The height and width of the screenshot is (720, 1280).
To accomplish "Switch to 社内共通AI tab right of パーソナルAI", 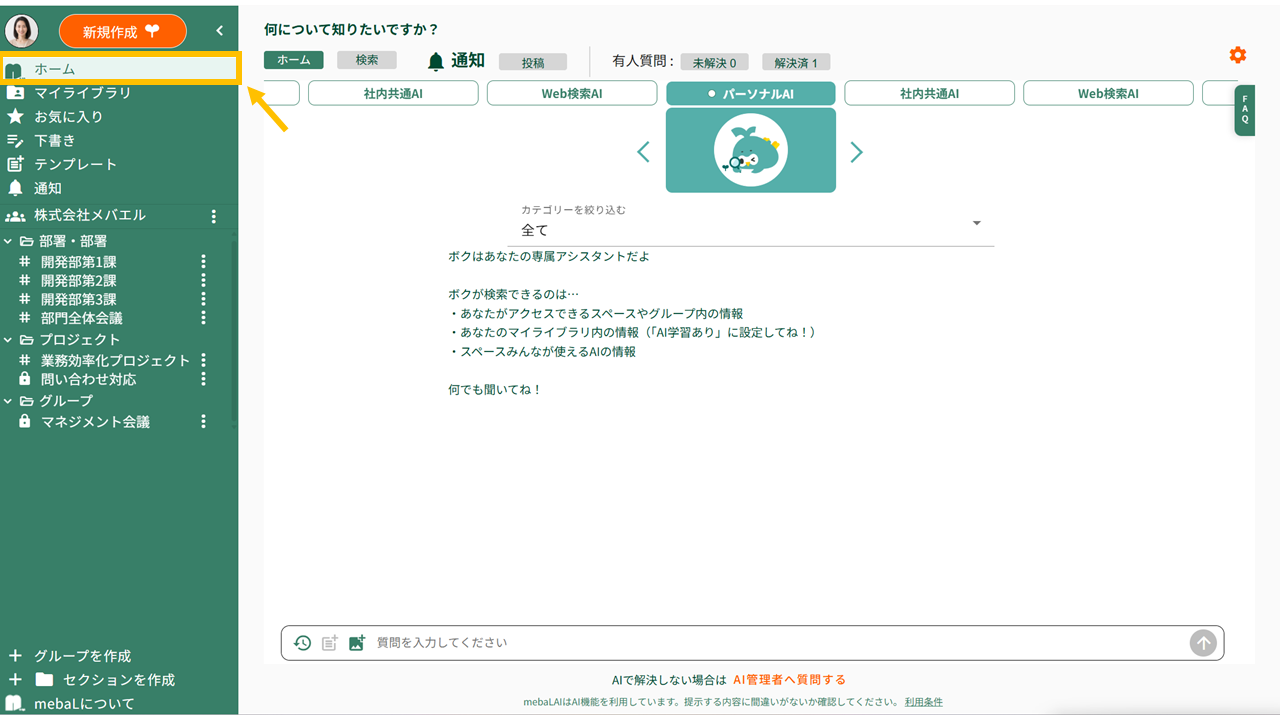I will click(x=929, y=93).
